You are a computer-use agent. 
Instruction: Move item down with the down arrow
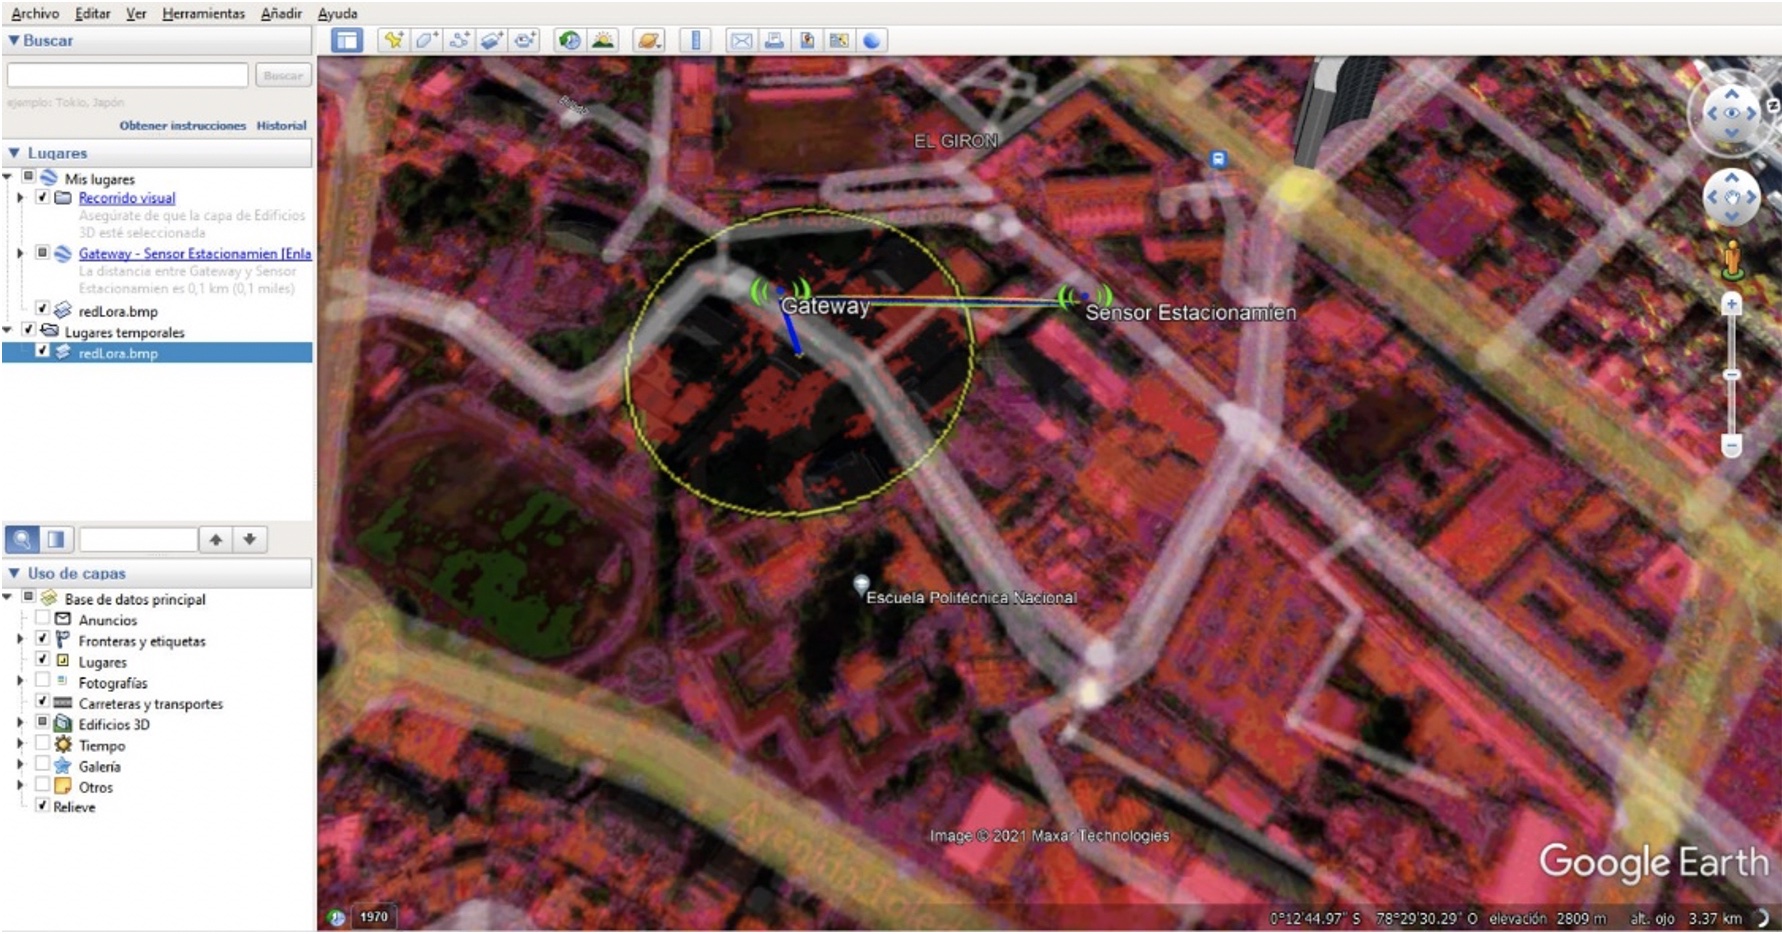point(250,540)
